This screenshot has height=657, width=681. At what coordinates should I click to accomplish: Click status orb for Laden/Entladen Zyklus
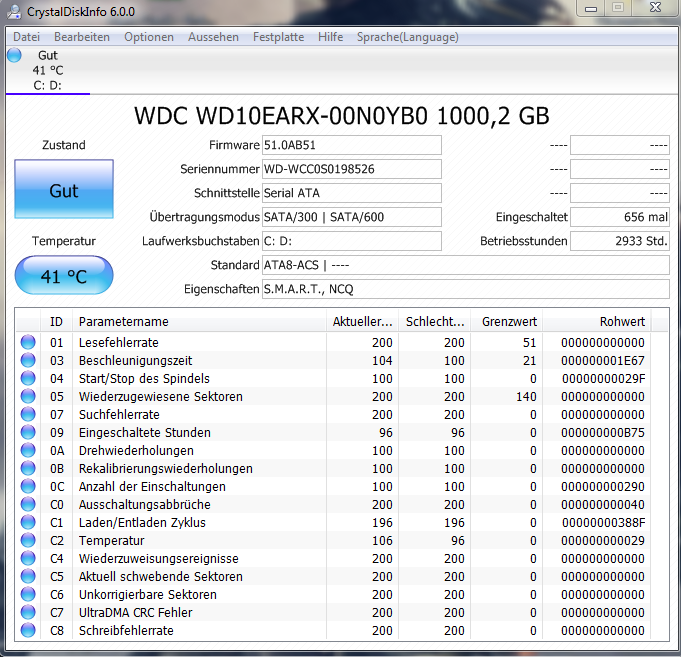tap(28, 522)
